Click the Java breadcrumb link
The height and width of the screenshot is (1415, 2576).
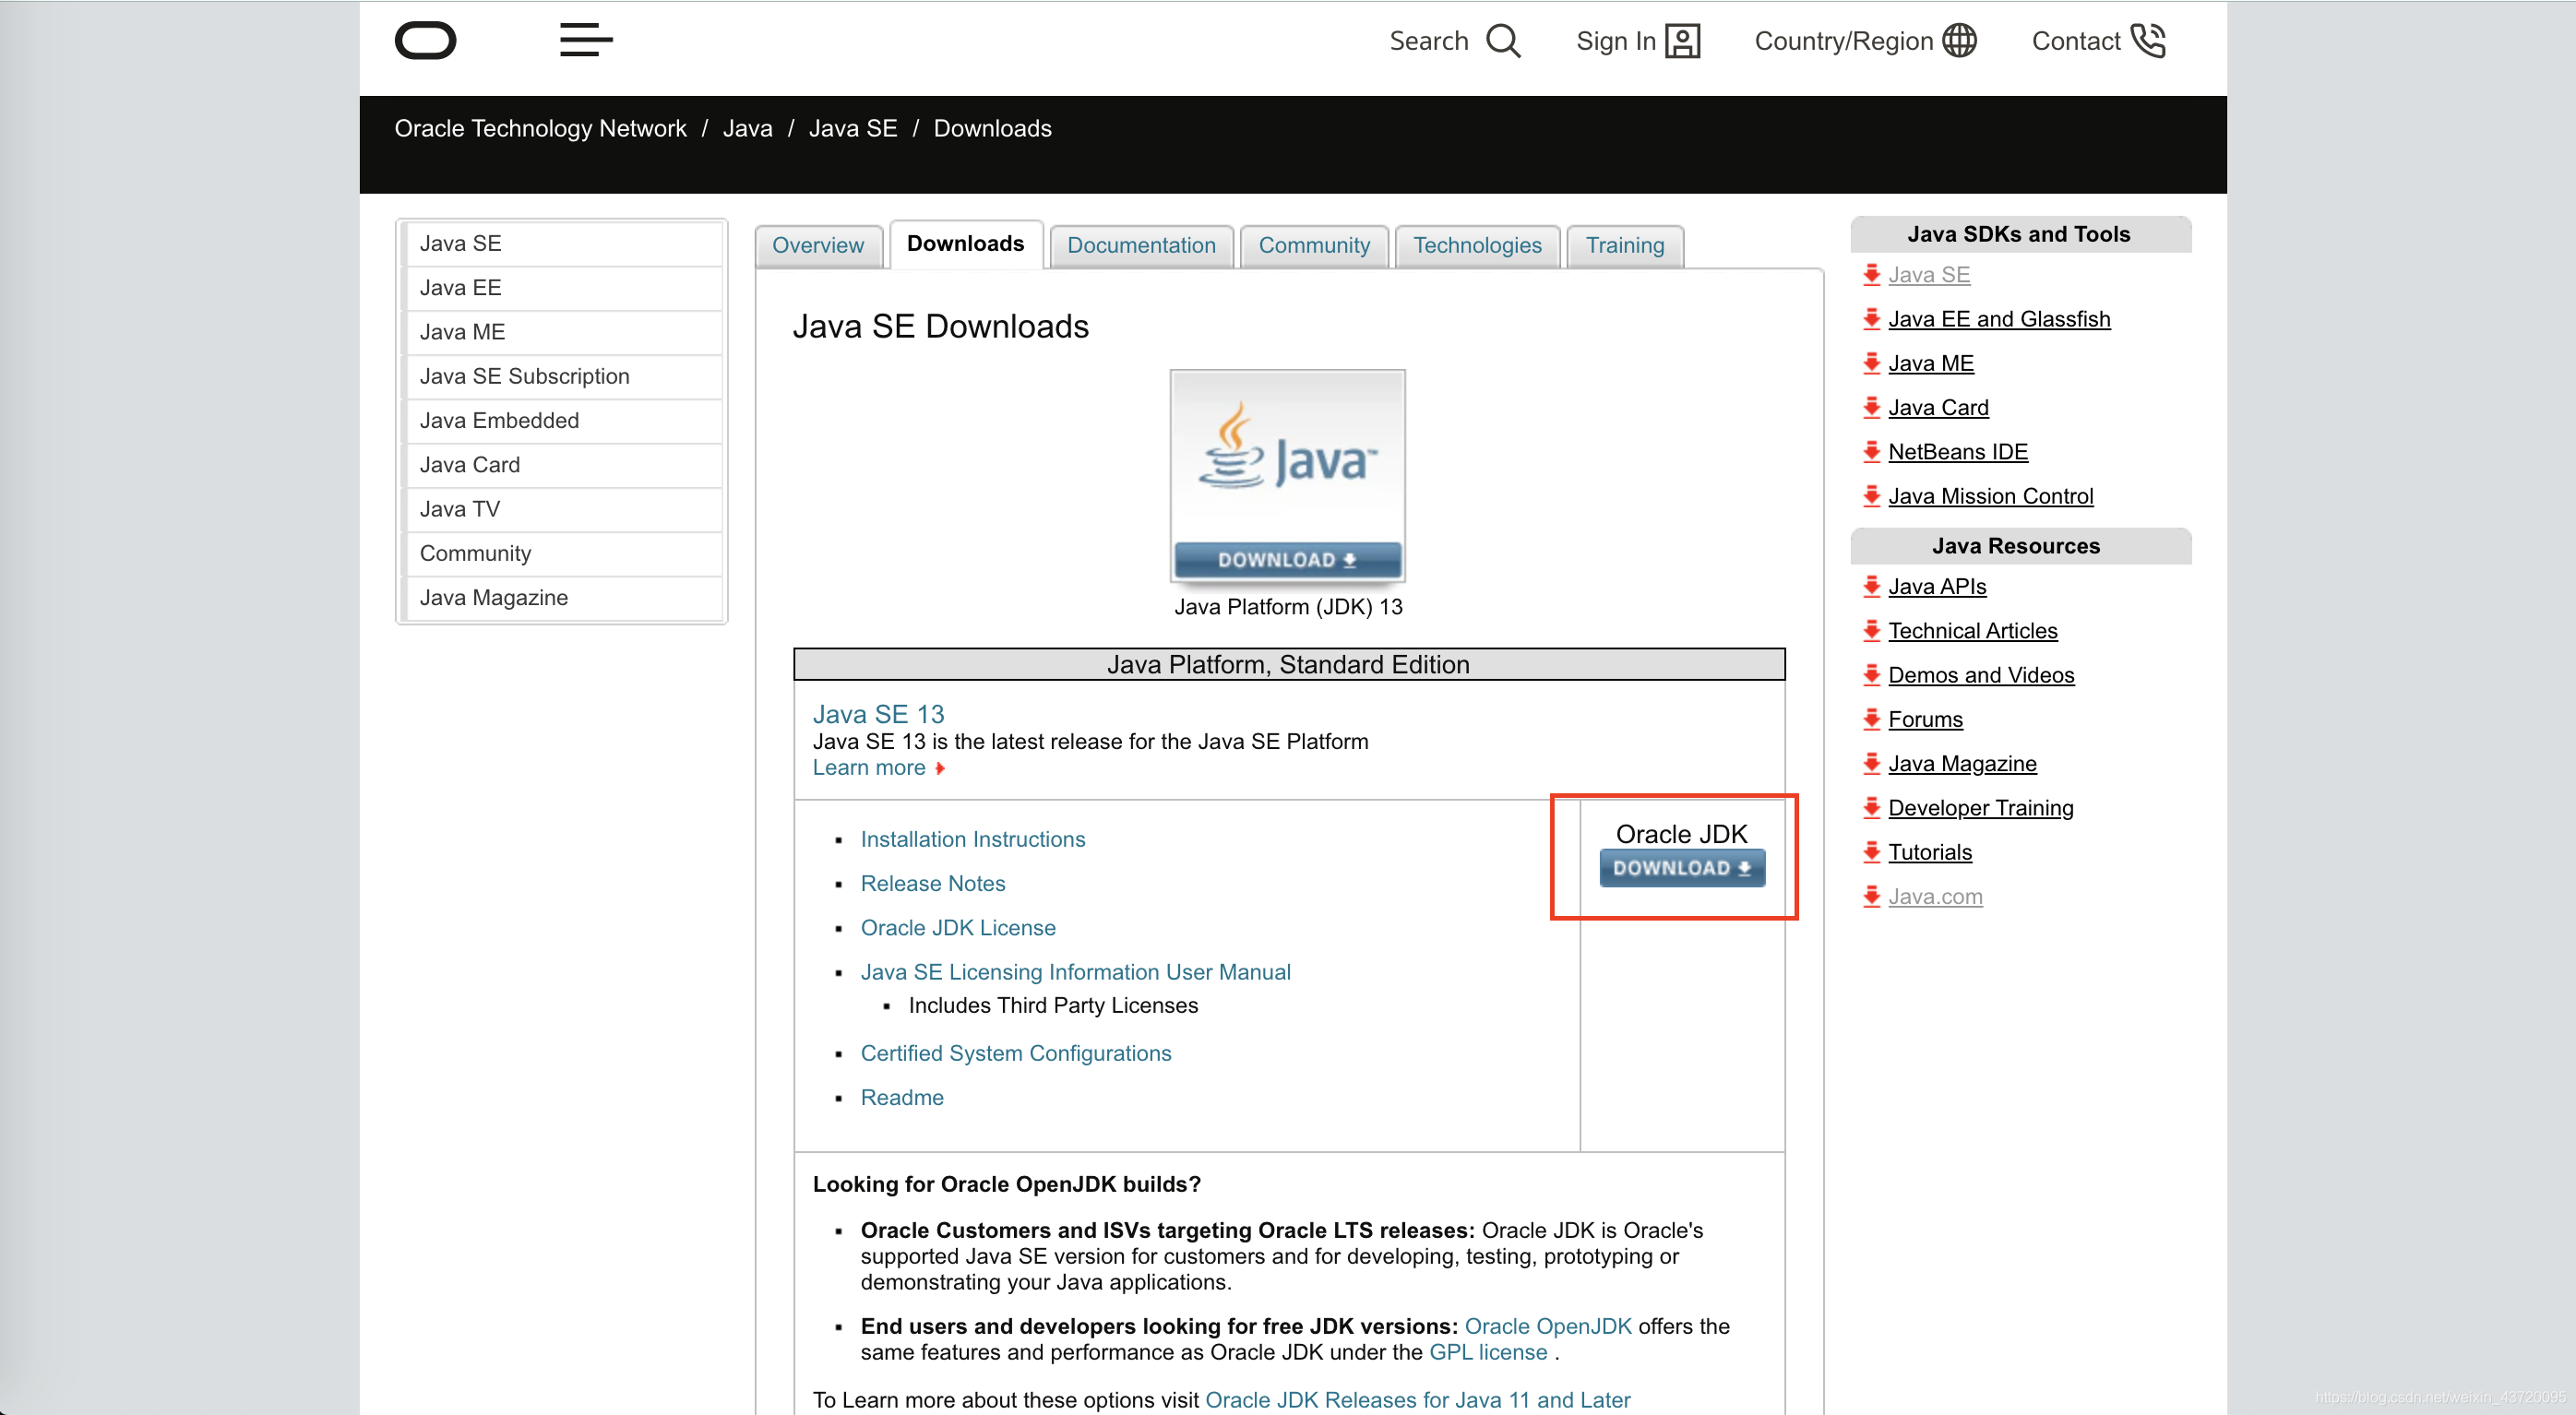(x=747, y=129)
